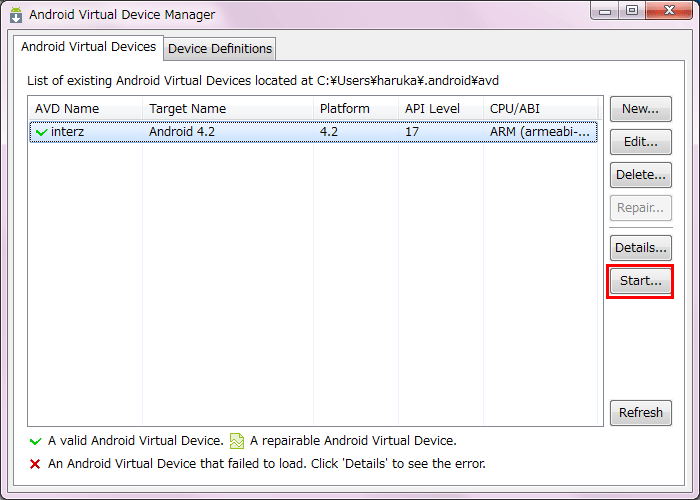Refresh the AVD list

[x=641, y=412]
